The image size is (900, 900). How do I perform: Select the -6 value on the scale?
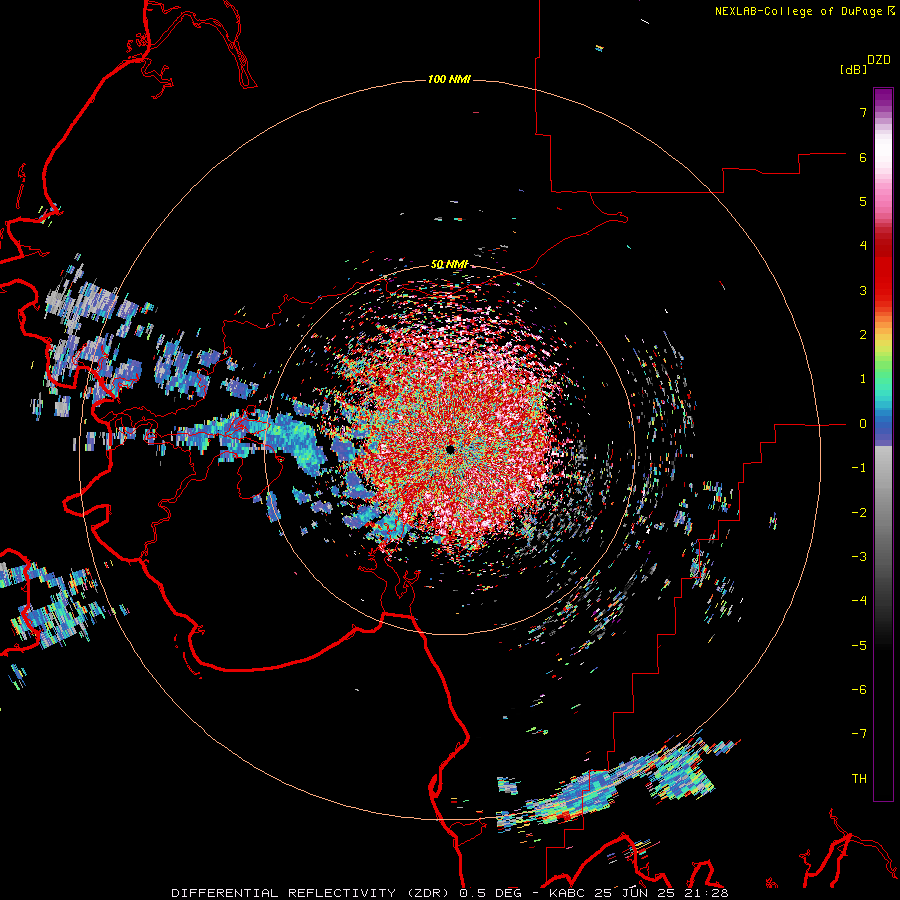pyautogui.click(x=859, y=690)
